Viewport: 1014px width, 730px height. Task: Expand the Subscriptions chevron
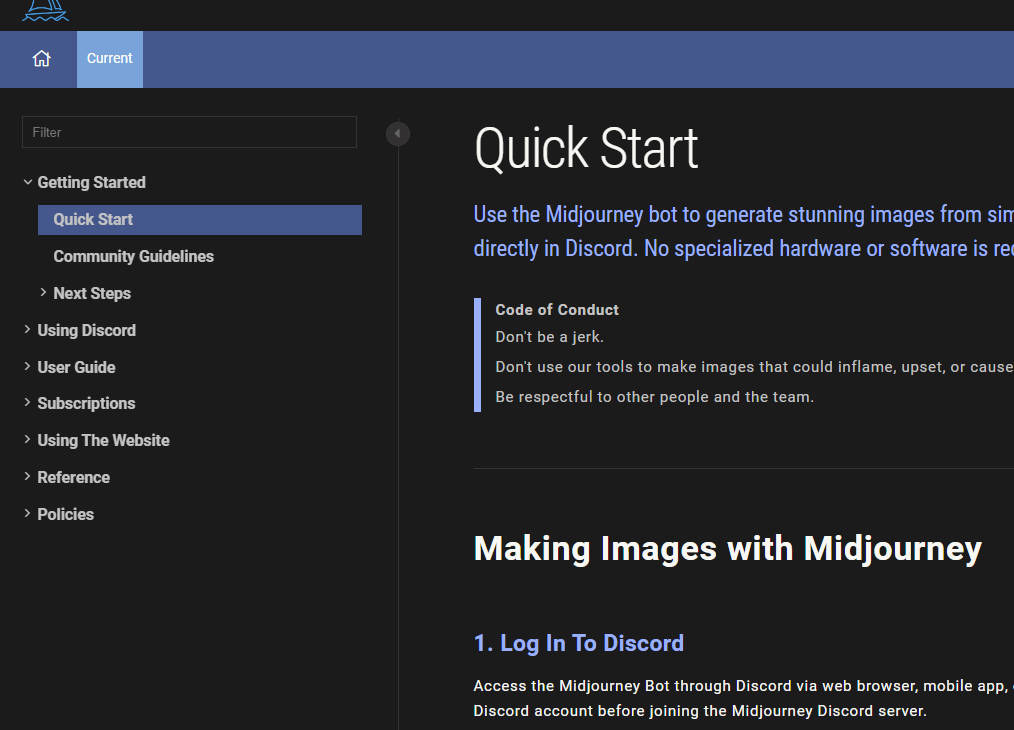27,402
